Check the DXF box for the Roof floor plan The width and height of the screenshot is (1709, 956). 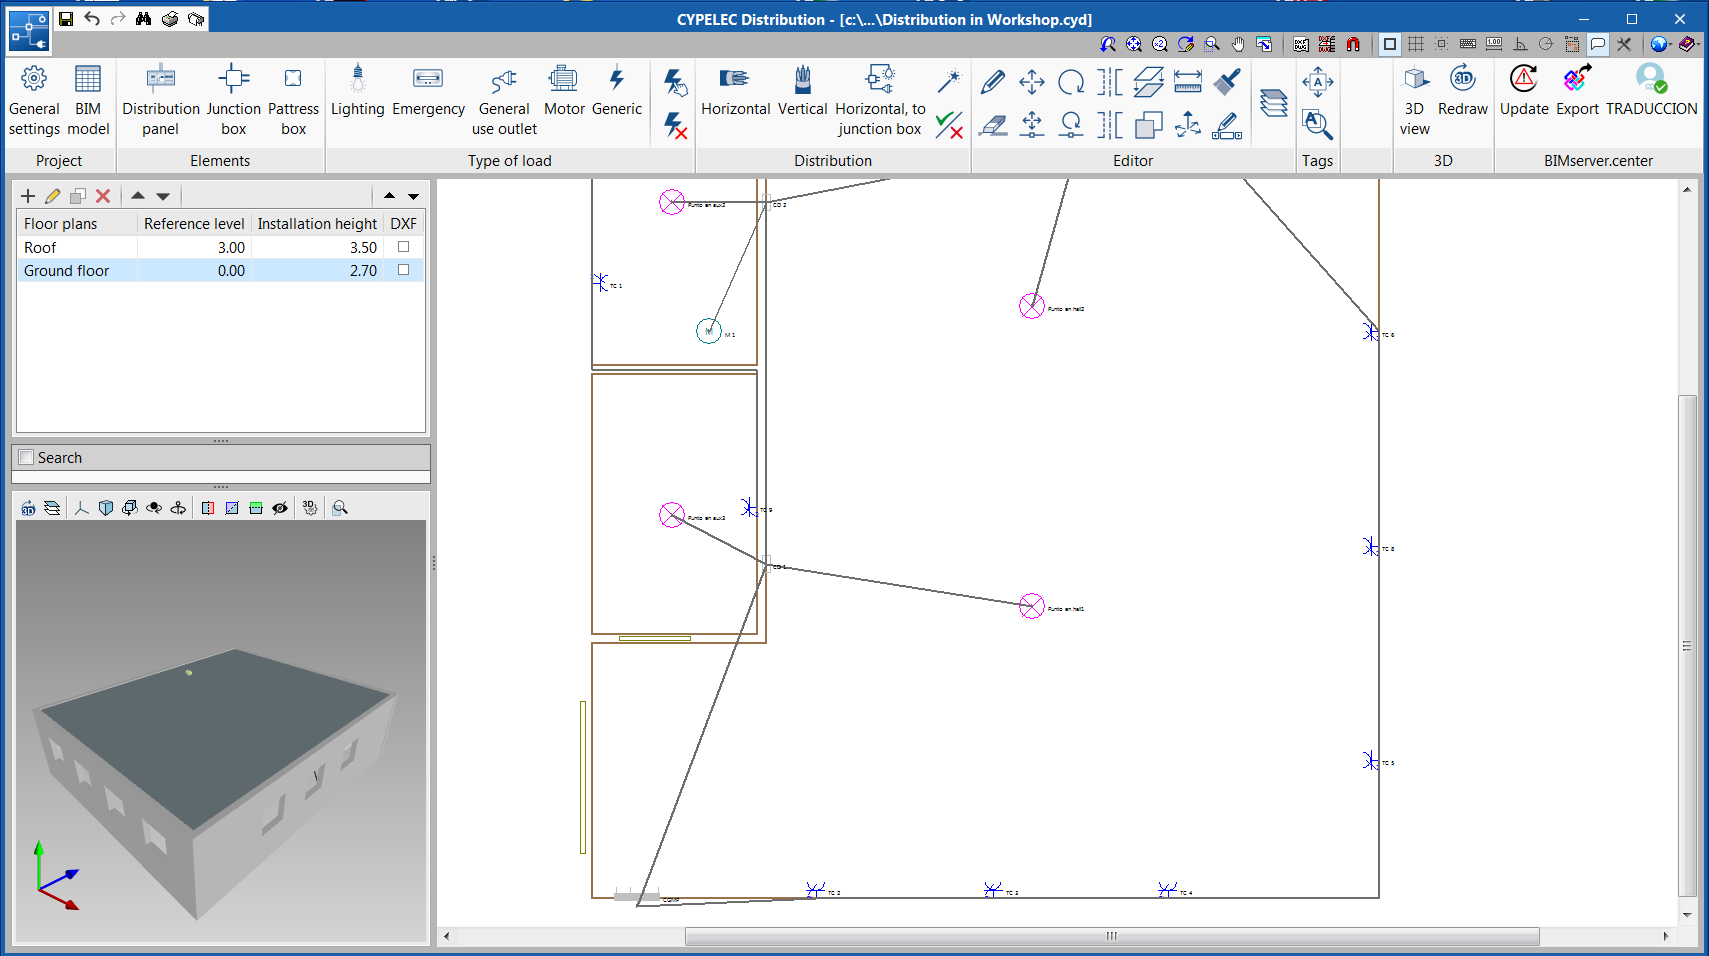click(x=403, y=247)
